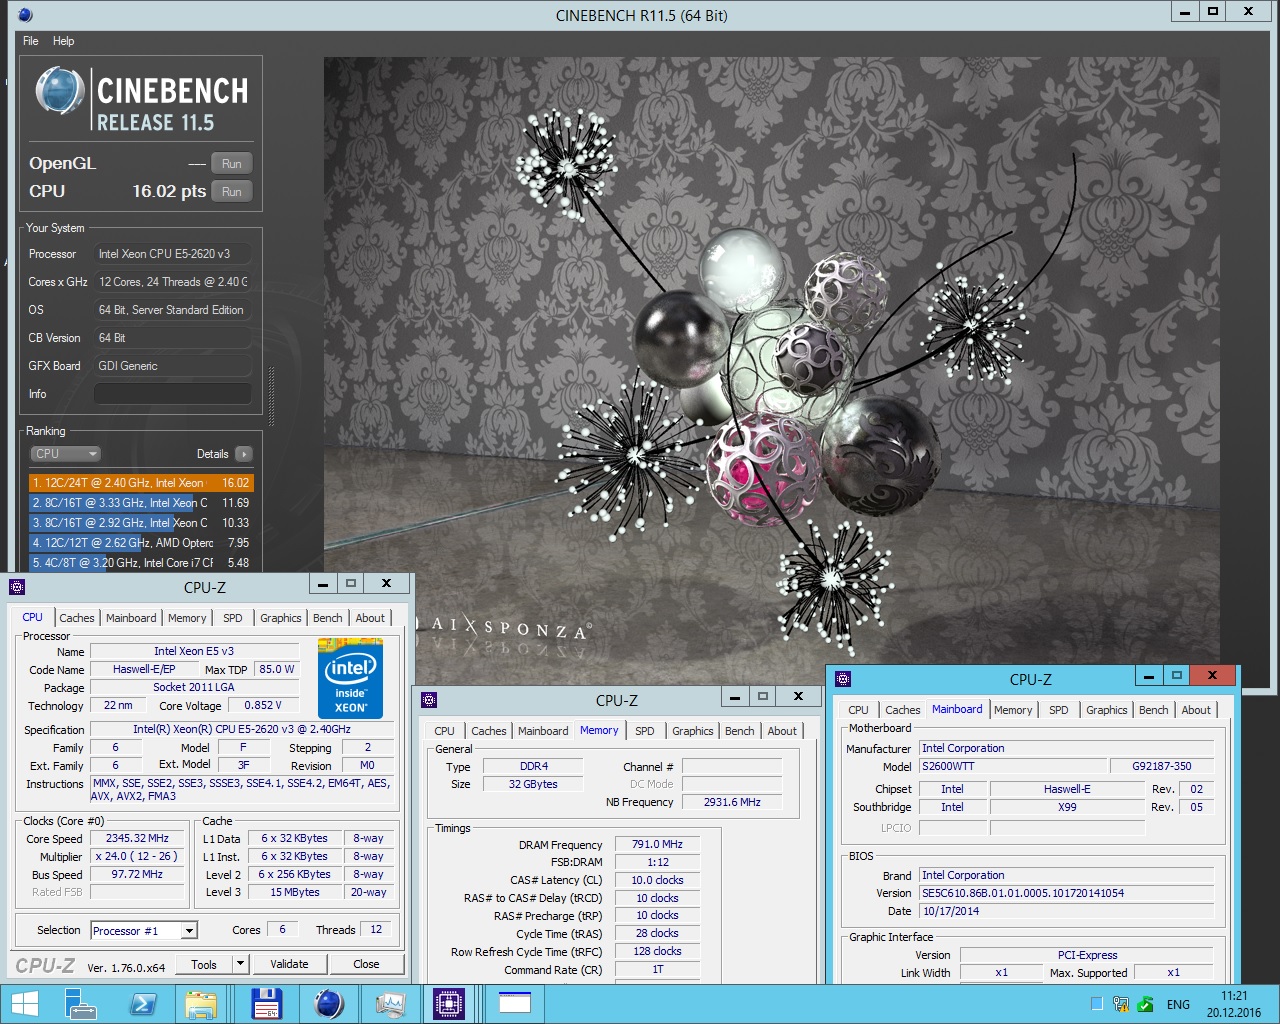Switch to Cinebench via its taskbar icon
Image resolution: width=1280 pixels, height=1024 pixels.
pos(328,1004)
